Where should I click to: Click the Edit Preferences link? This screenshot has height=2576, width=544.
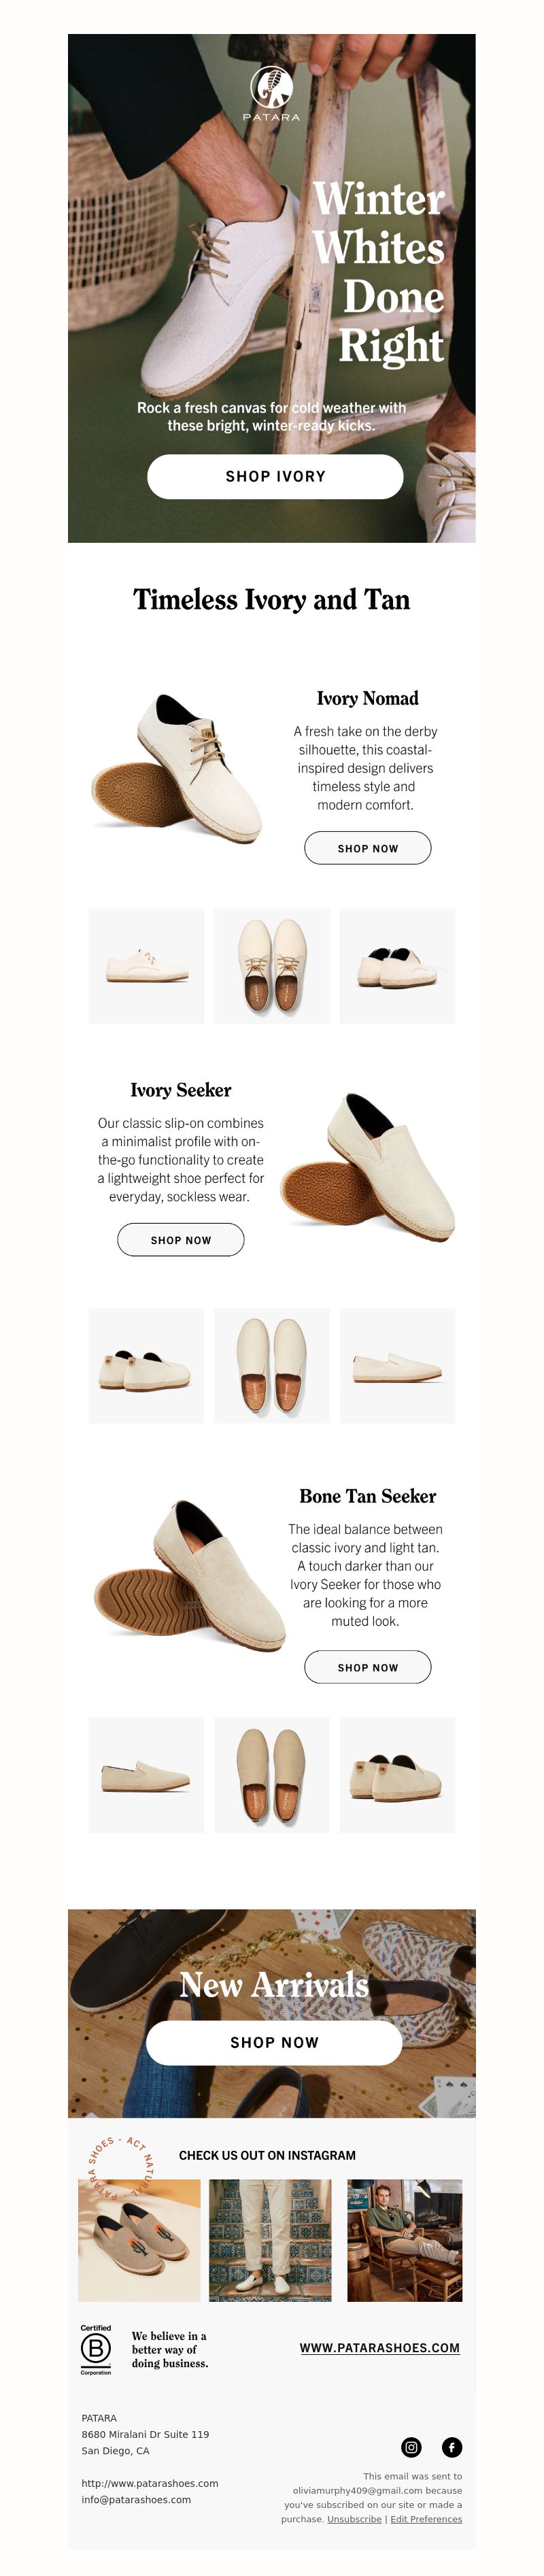click(426, 2519)
